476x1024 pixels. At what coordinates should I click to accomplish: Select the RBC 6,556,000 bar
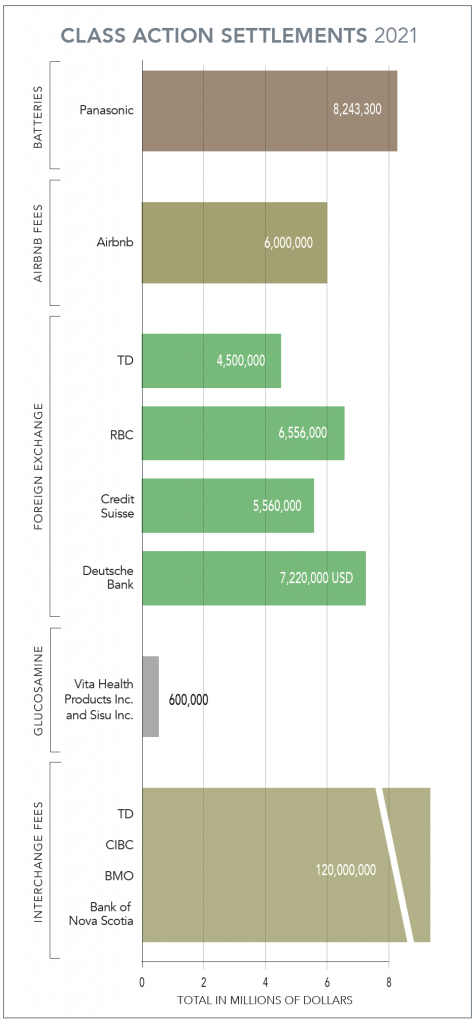click(x=243, y=433)
